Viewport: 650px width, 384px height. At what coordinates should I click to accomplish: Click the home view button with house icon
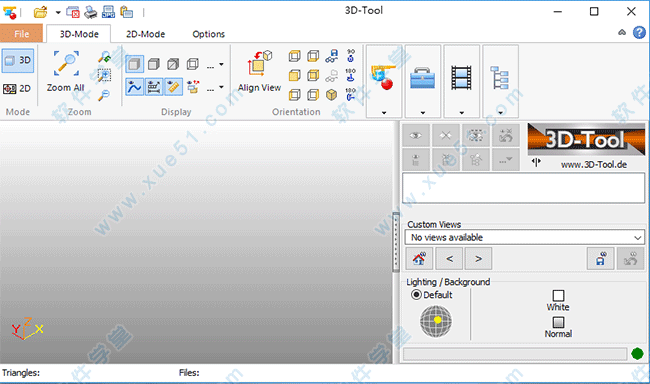point(419,259)
